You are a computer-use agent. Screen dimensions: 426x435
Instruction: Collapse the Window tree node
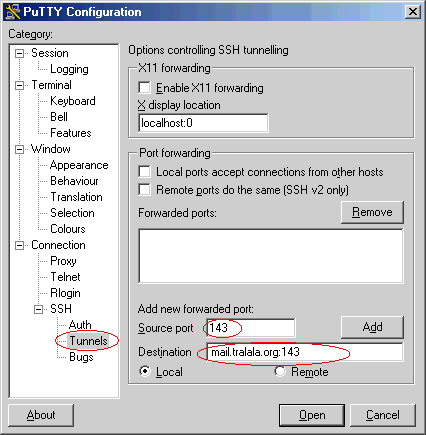pos(20,150)
